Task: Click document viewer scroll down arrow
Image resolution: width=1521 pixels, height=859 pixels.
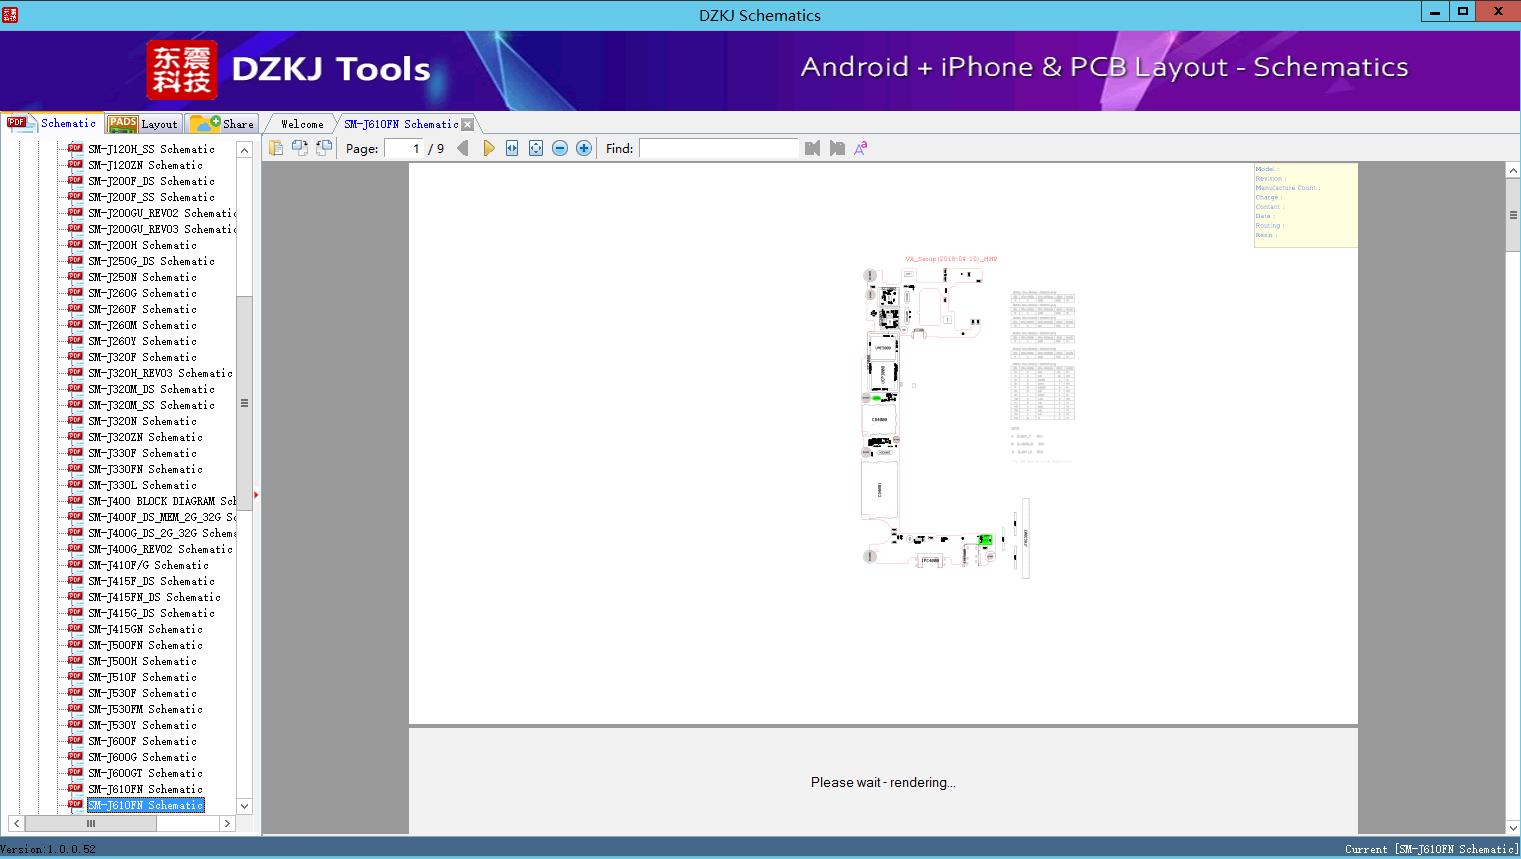Action: 1512,827
